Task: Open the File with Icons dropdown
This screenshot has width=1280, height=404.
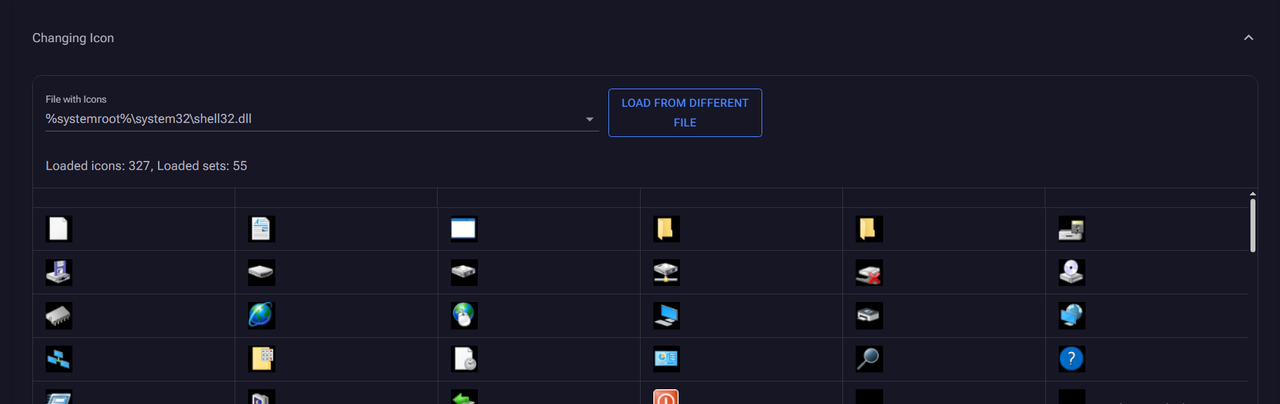Action: tap(589, 120)
